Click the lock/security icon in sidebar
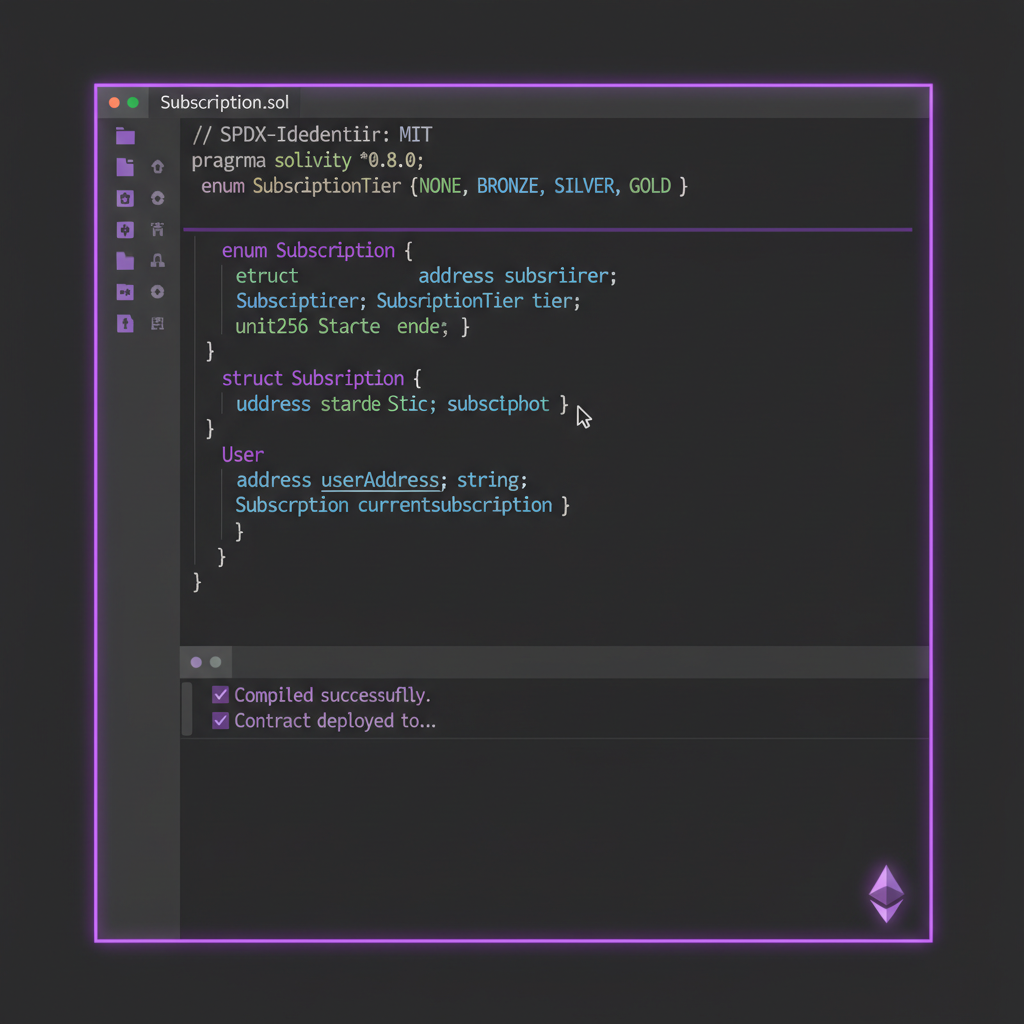 (157, 261)
